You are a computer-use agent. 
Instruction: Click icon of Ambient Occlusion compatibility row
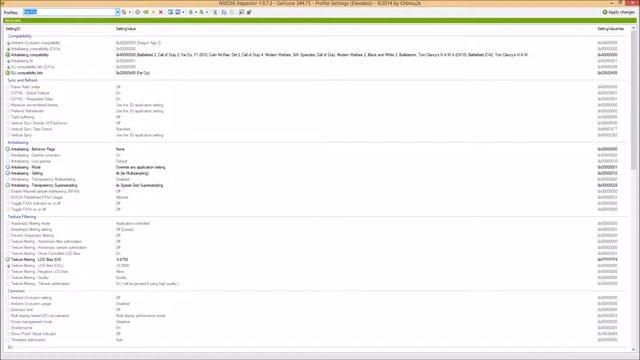click(x=8, y=43)
